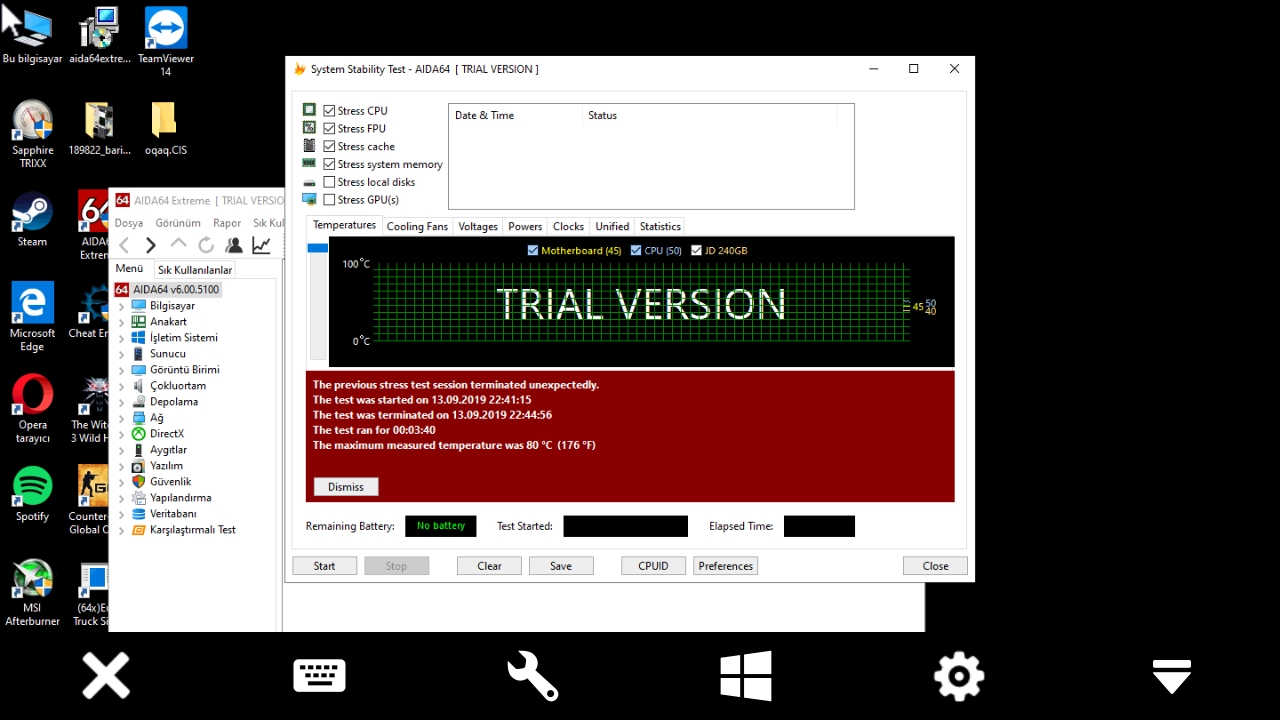Select the oqaq.CIS folder icon
The height and width of the screenshot is (720, 1280).
pos(166,128)
